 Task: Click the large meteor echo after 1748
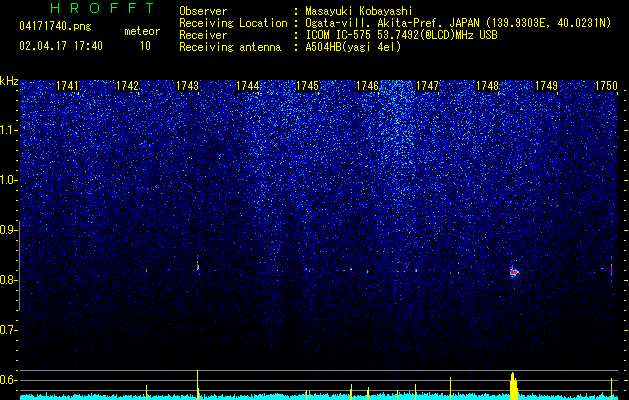513,272
